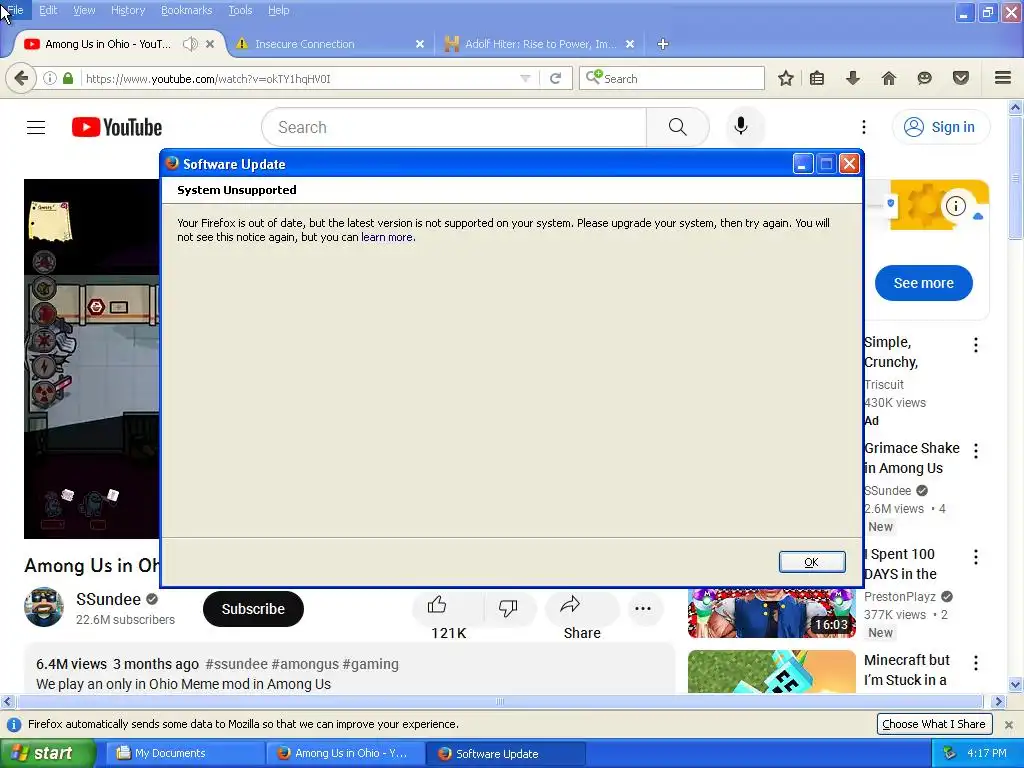
Task: Click the See more button
Action: point(923,283)
